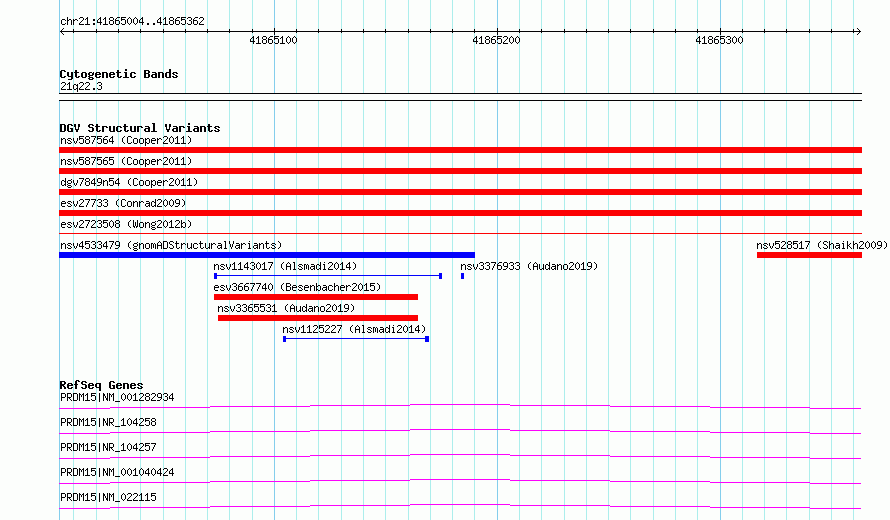Click the left arrowhead of the ruler
The width and height of the screenshot is (890, 520).
pos(62,31)
